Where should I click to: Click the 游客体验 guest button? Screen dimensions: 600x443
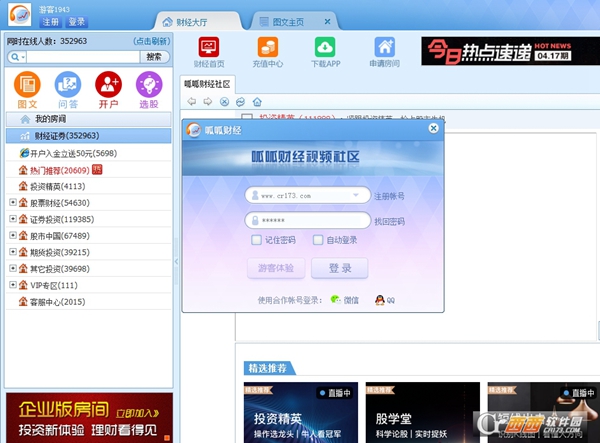[x=276, y=268]
